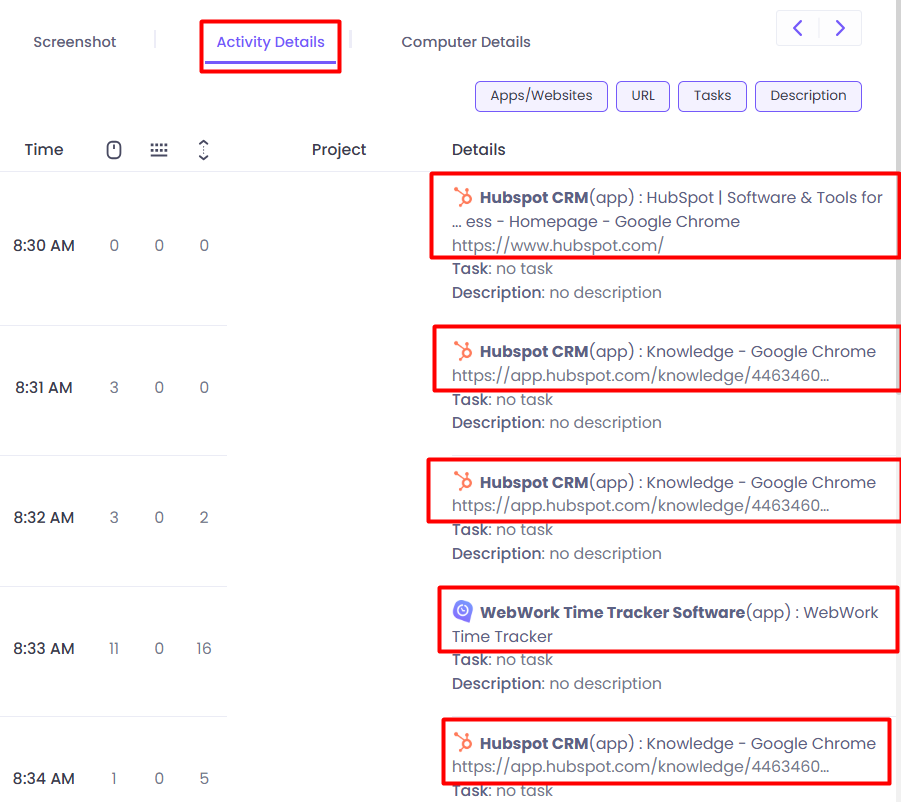Toggle the URL filter
901x802 pixels.
tap(642, 96)
